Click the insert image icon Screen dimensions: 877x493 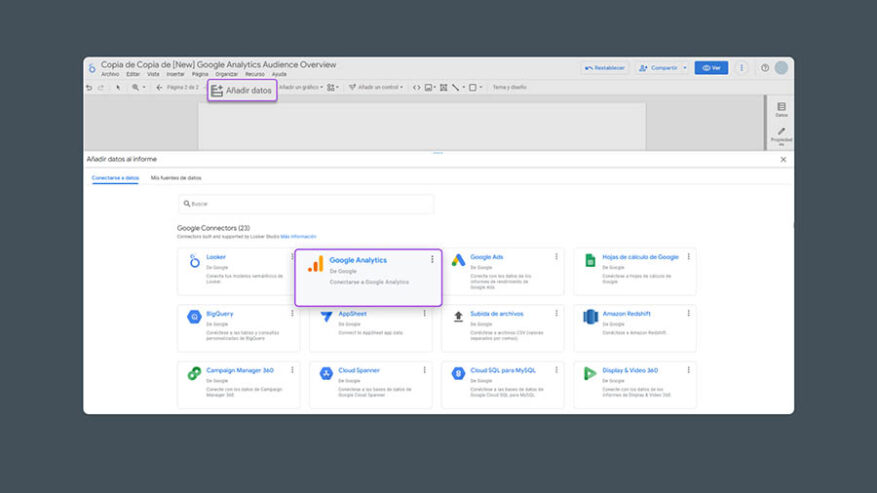[x=430, y=87]
